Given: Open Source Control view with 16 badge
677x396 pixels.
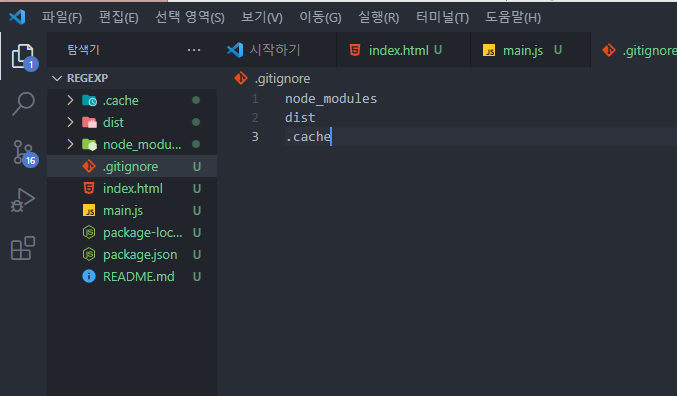Looking at the screenshot, I should (24, 153).
